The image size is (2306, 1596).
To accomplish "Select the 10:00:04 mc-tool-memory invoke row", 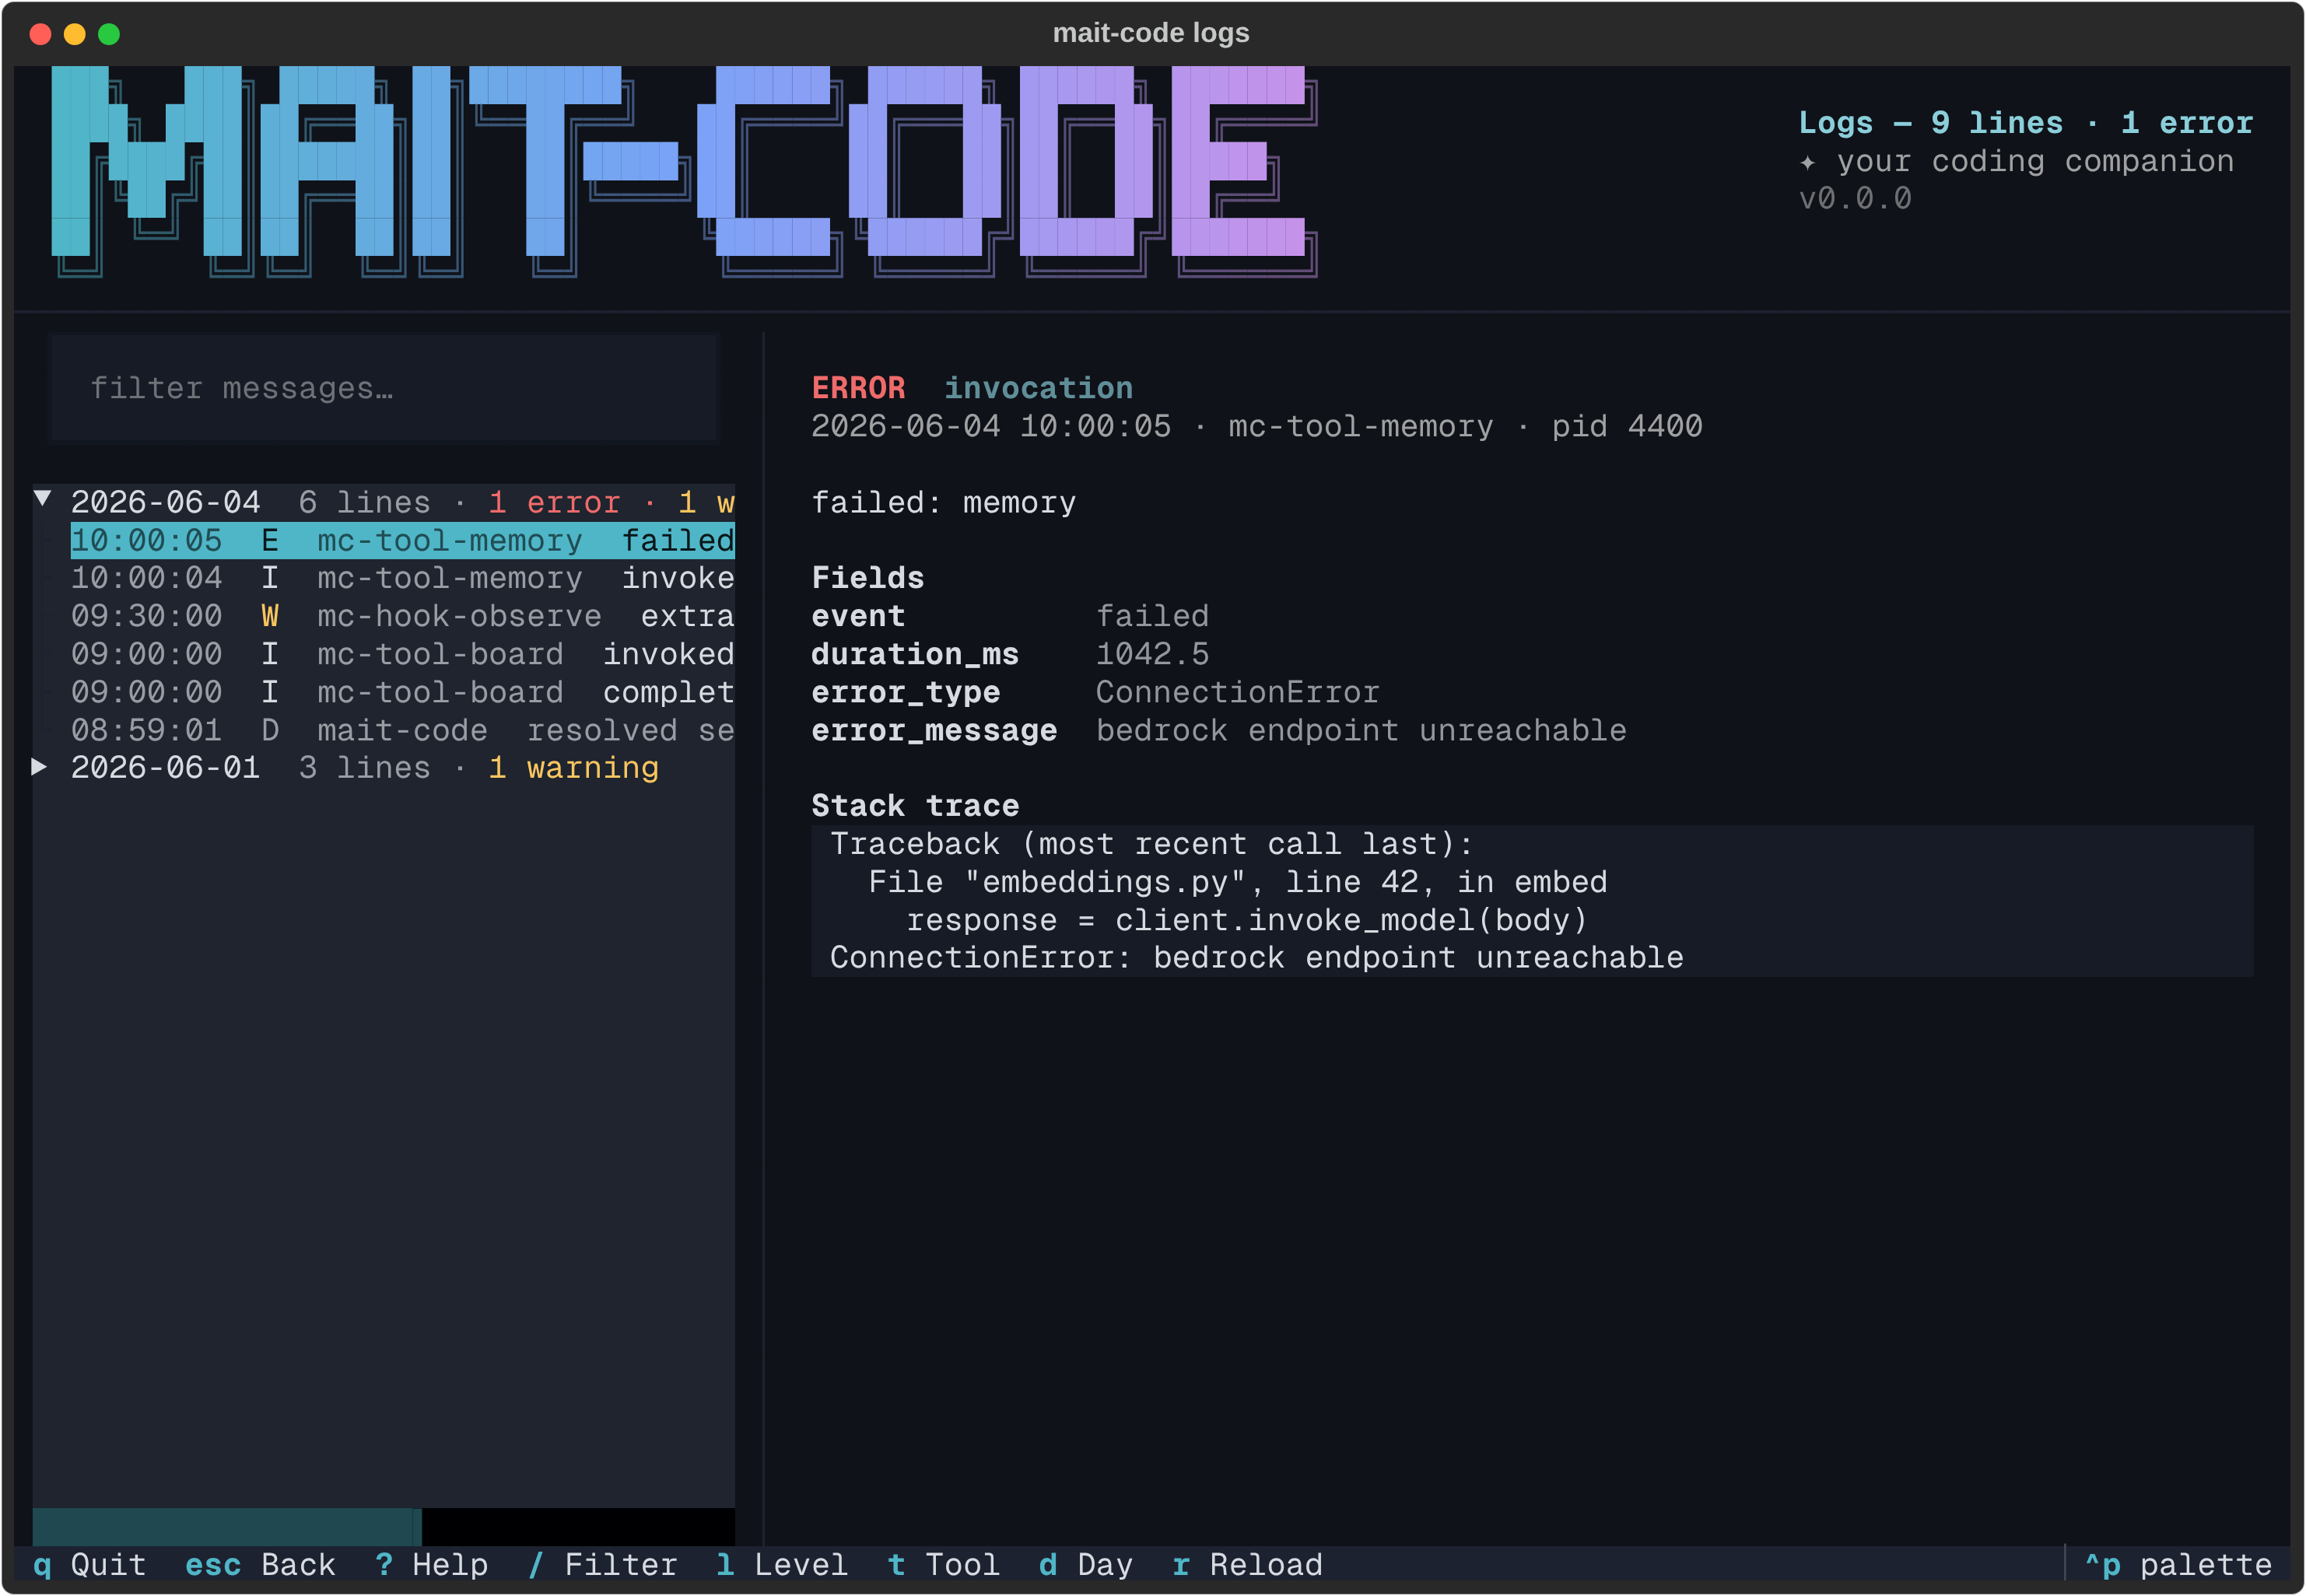I will [x=402, y=578].
